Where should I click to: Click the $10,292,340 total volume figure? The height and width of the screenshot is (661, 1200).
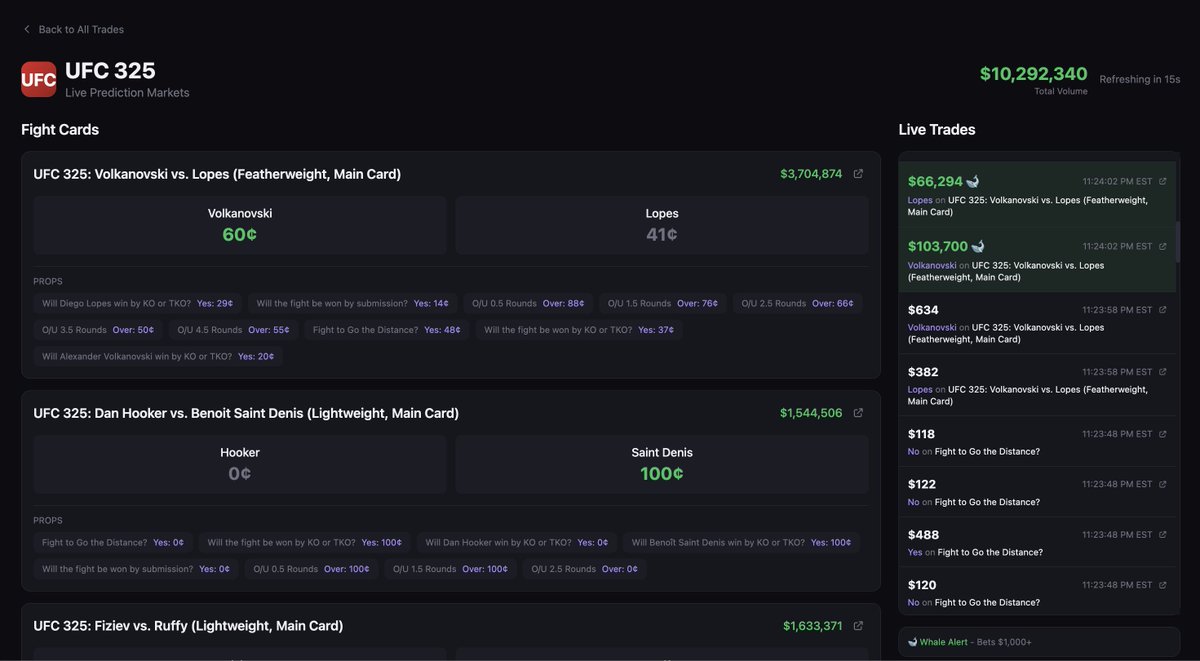point(1033,74)
